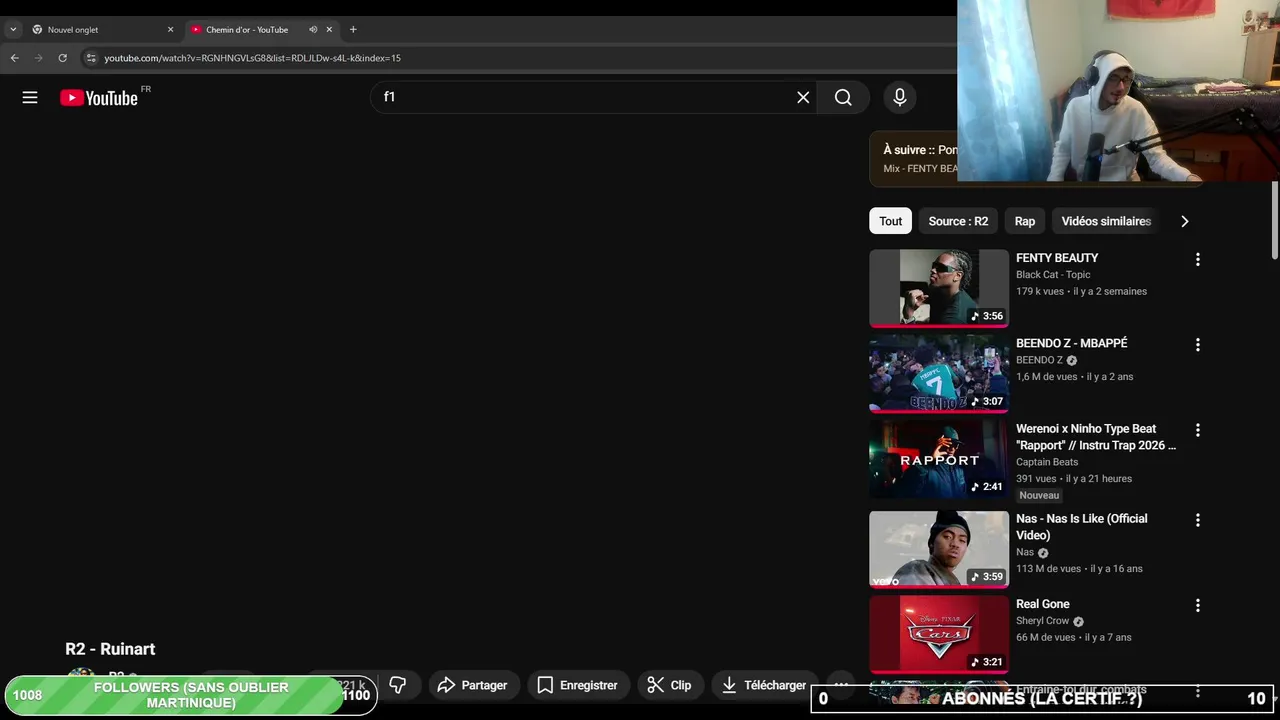The height and width of the screenshot is (720, 1280).
Task: Open the tab search dropdown
Action: pos(13,30)
